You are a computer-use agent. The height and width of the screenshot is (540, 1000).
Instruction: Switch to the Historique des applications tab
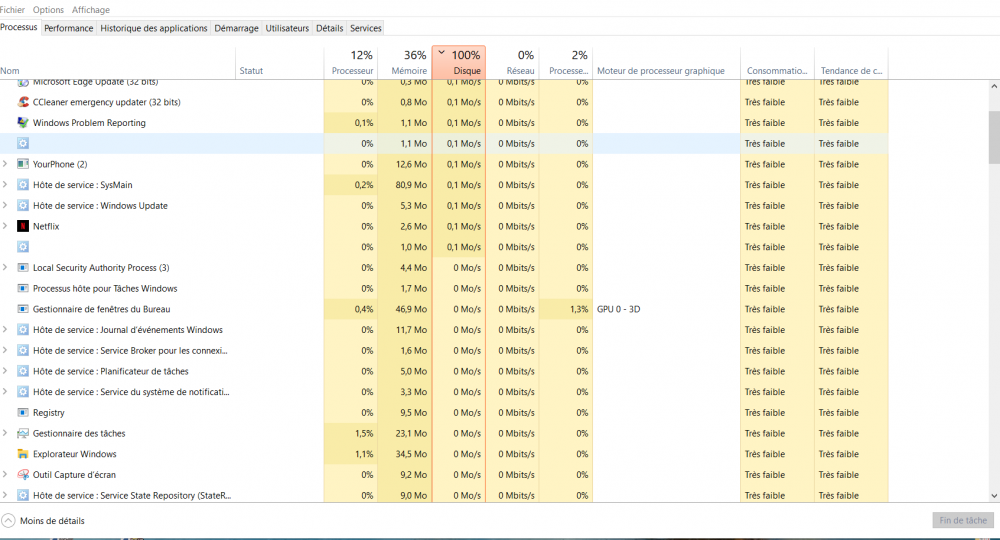pyautogui.click(x=154, y=28)
